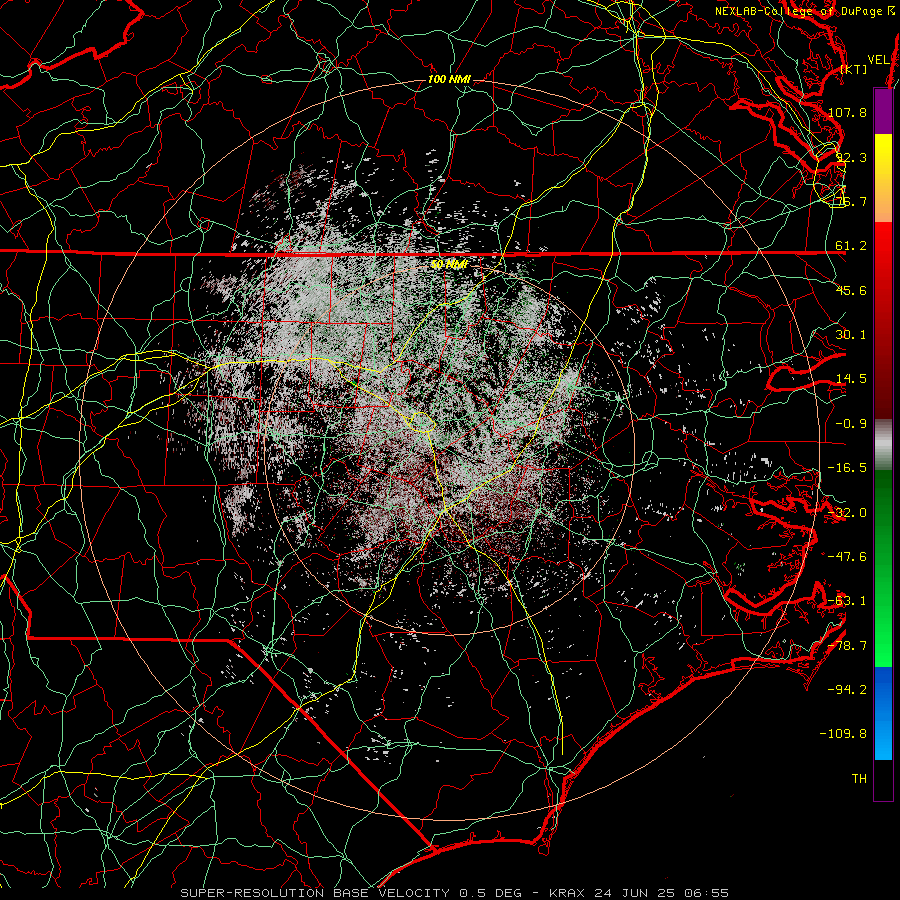Screen dimensions: 900x900
Task: Click the 92.3 value on velocity scale
Action: point(851,157)
